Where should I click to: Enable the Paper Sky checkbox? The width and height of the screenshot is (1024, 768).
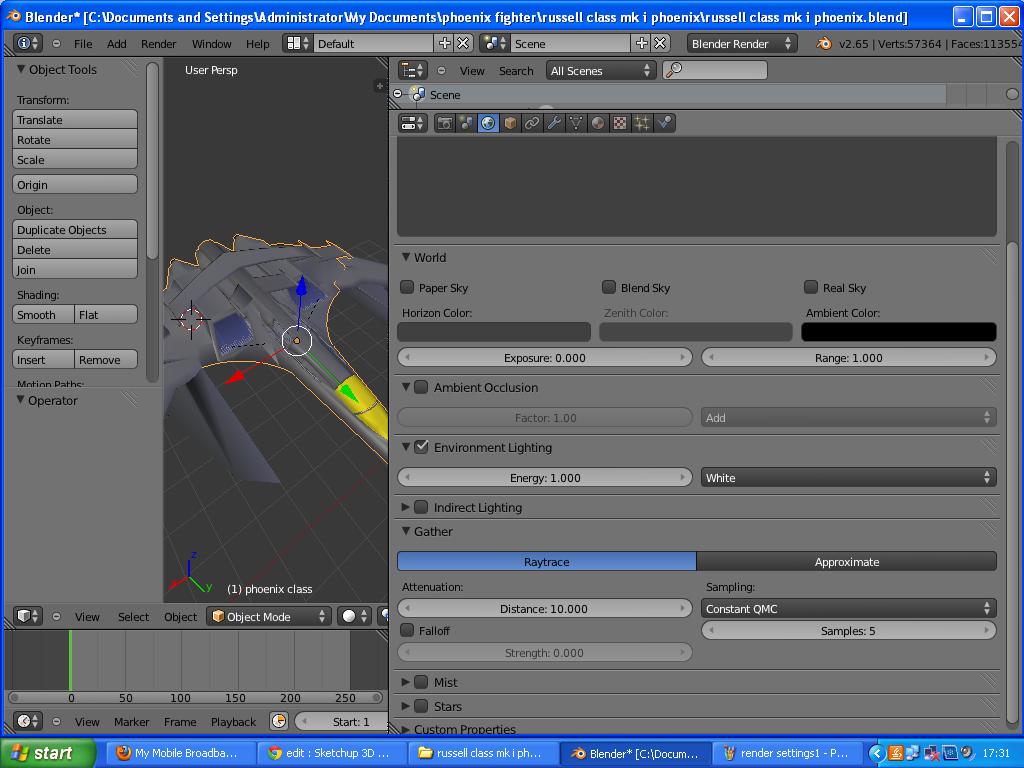click(407, 287)
